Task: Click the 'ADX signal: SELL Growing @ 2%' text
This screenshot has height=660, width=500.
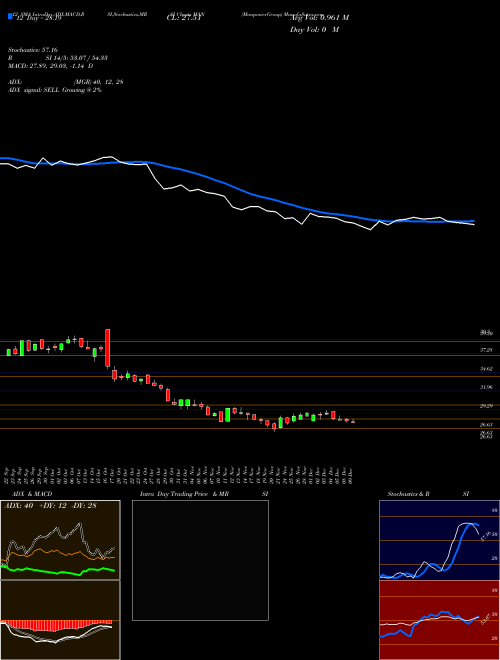Action: (x=55, y=90)
